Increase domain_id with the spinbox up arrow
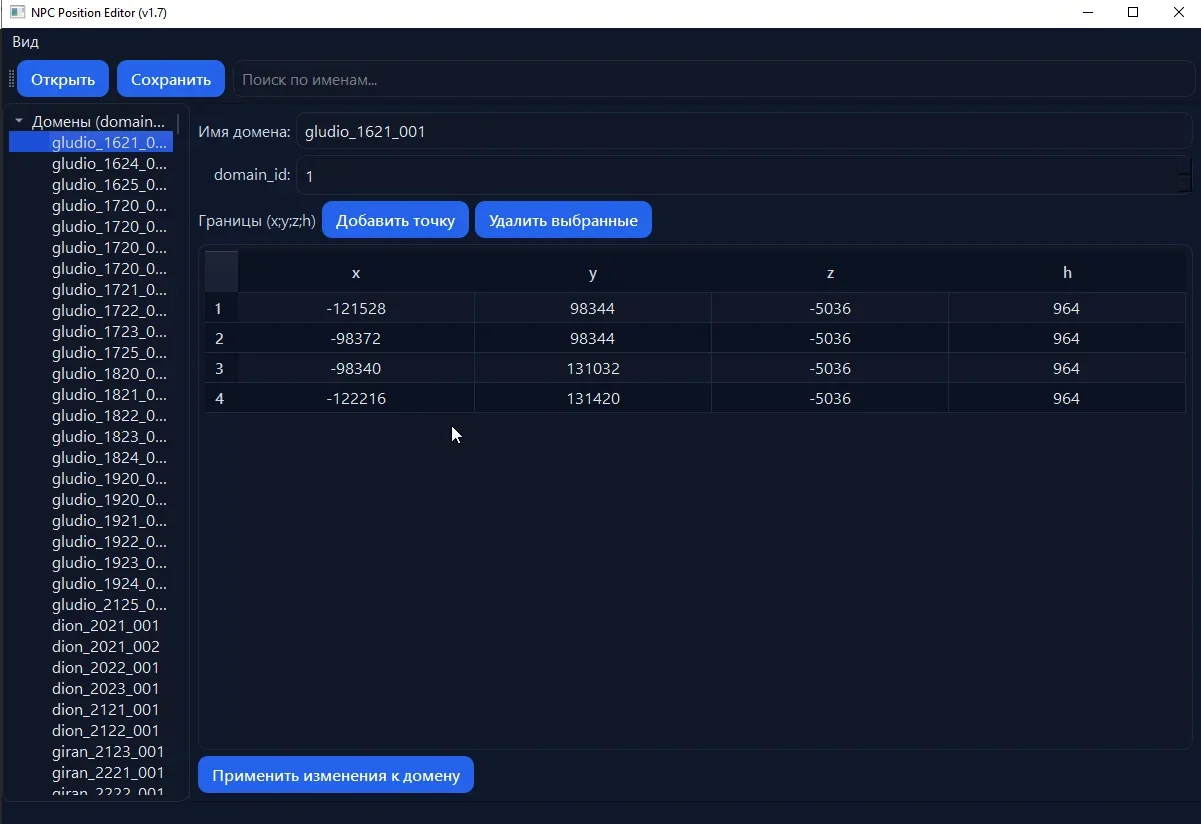 [1184, 167]
